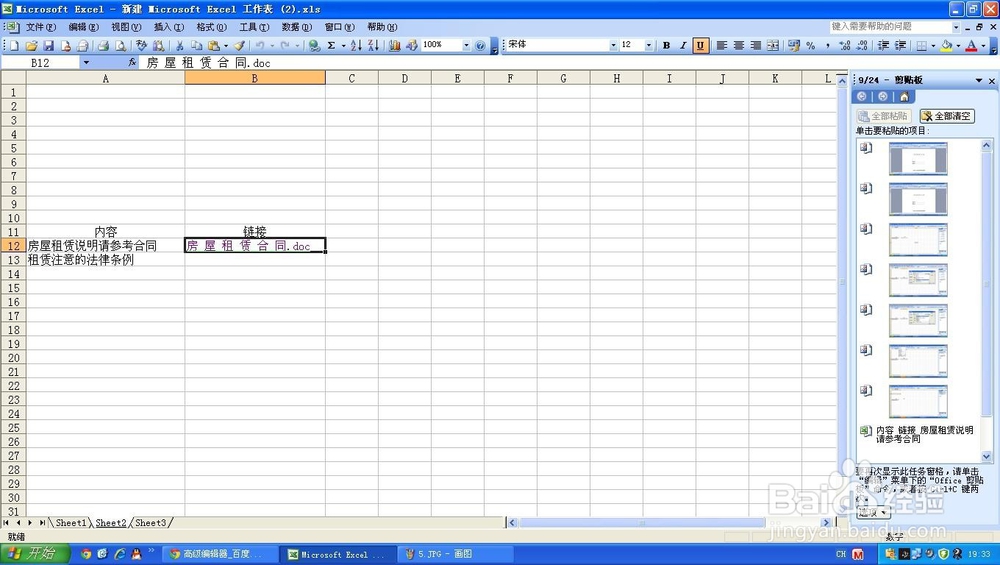Sort ascending with the A-Z icon

(356, 45)
